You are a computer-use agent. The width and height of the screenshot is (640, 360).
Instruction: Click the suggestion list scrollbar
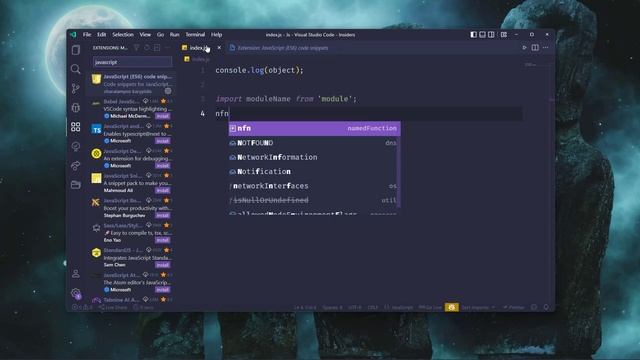pos(399,171)
